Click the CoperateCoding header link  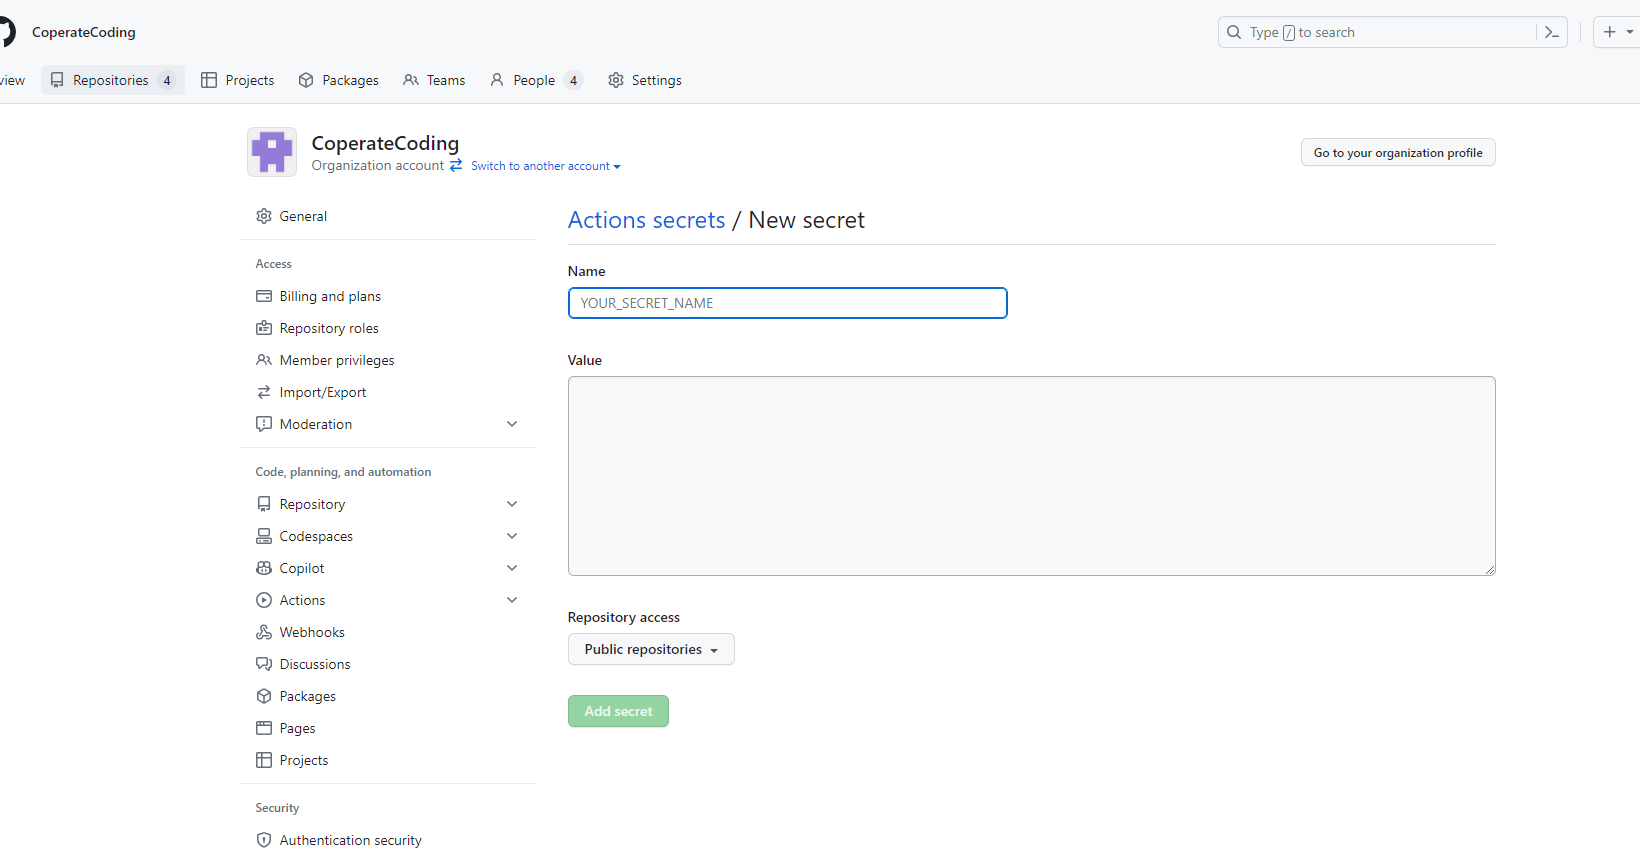pyautogui.click(x=84, y=32)
